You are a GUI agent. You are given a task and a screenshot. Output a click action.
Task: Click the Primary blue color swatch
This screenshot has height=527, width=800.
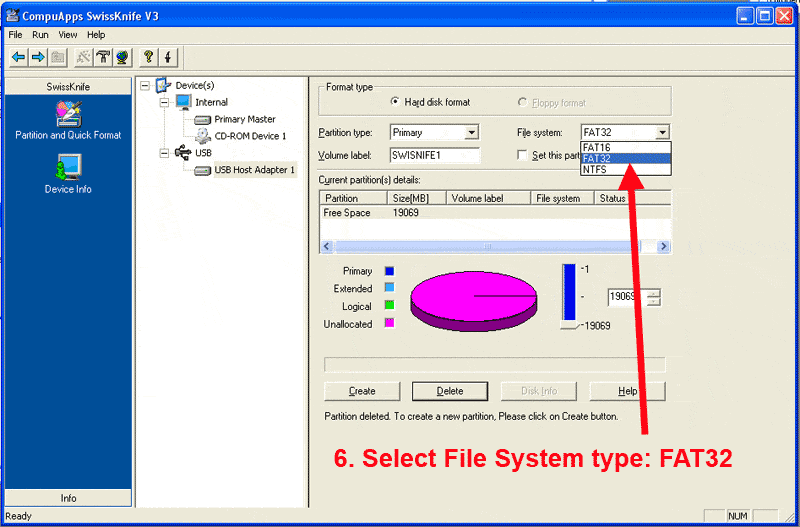tap(390, 271)
